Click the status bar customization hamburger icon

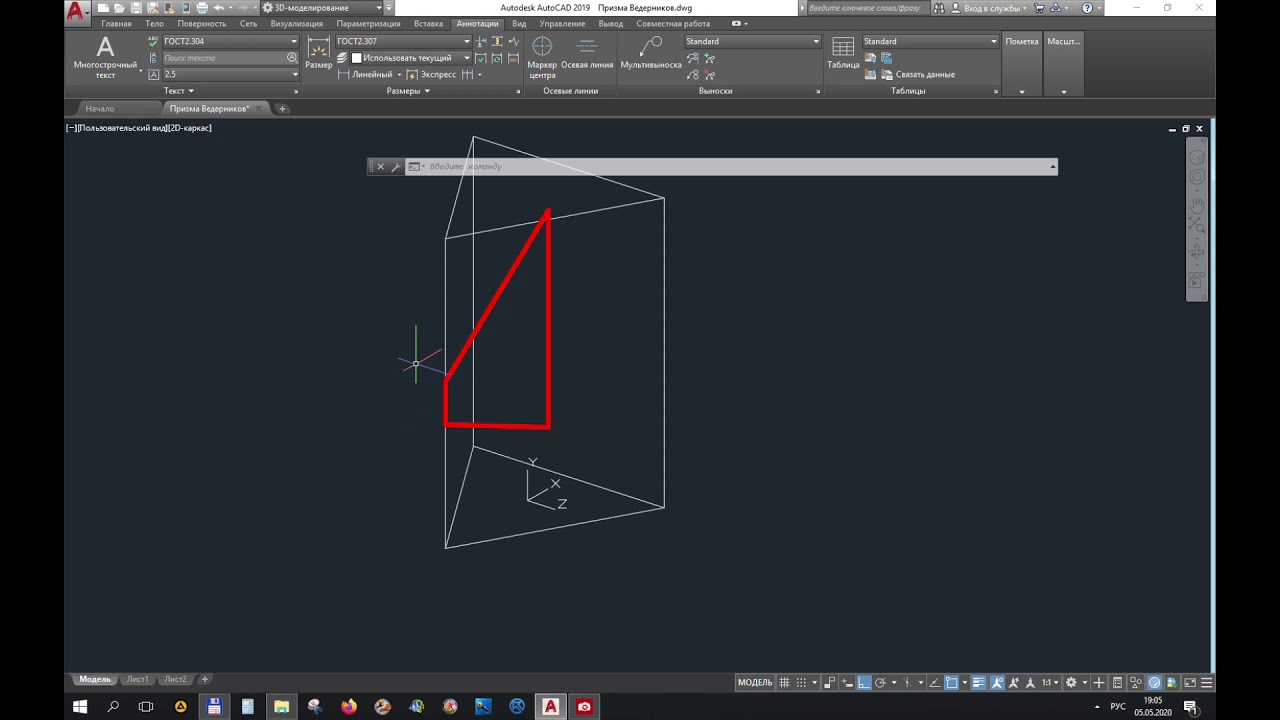pos(1207,683)
